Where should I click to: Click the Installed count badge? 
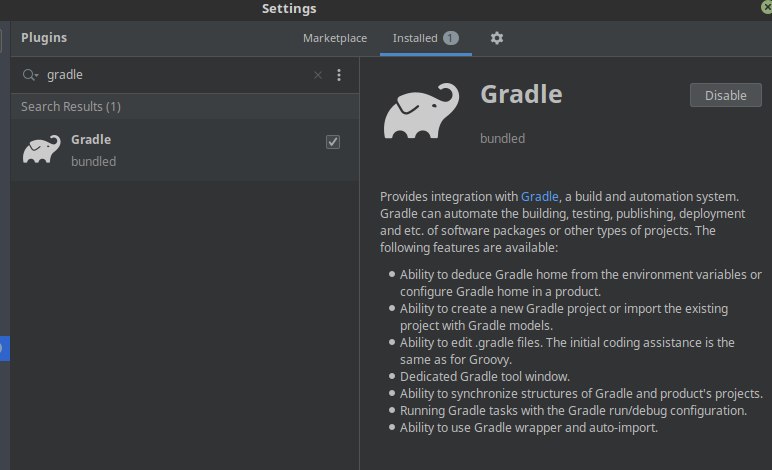coord(450,38)
